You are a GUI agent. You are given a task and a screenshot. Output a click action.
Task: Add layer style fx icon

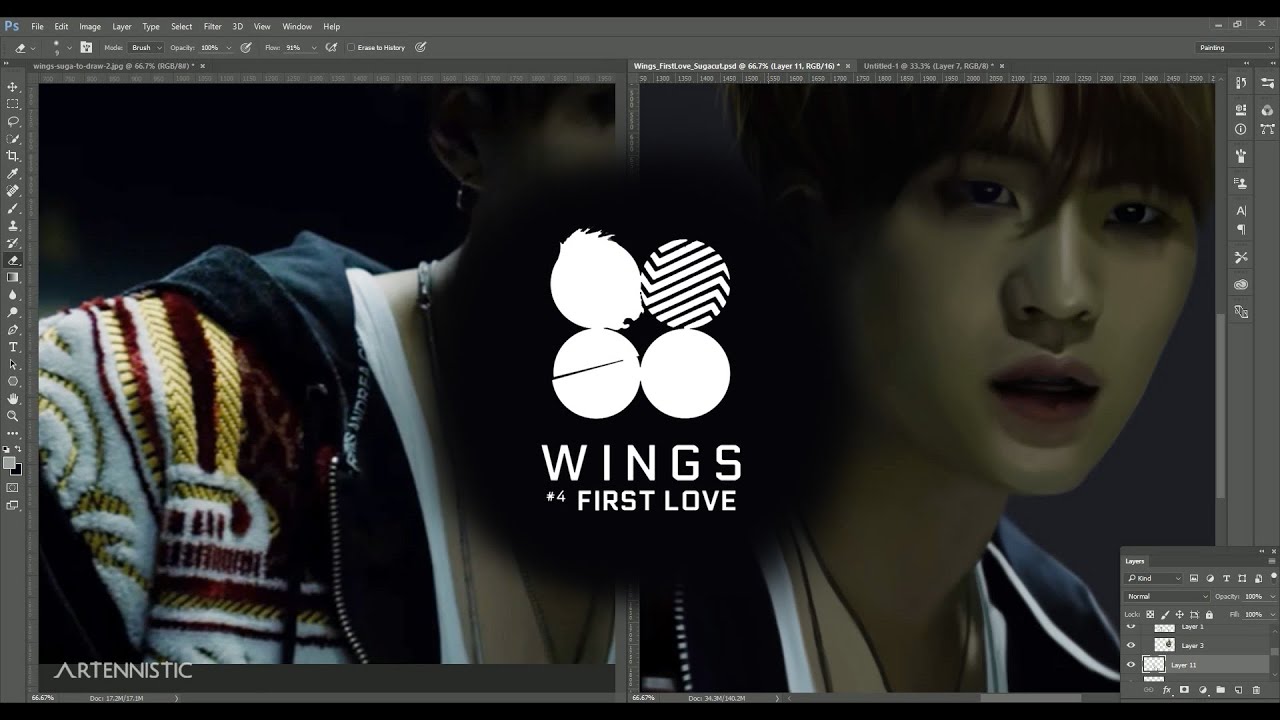pyautogui.click(x=1166, y=690)
